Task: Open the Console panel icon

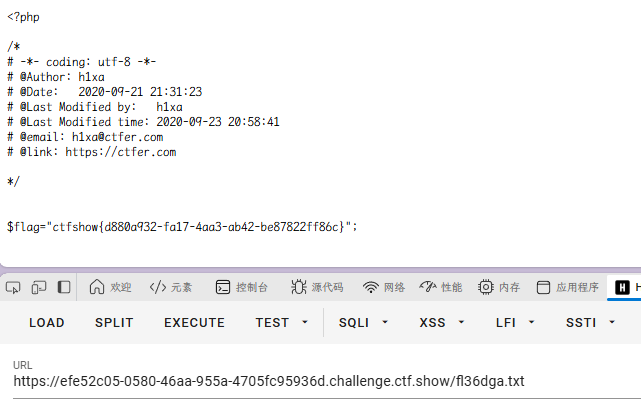Action: point(242,287)
